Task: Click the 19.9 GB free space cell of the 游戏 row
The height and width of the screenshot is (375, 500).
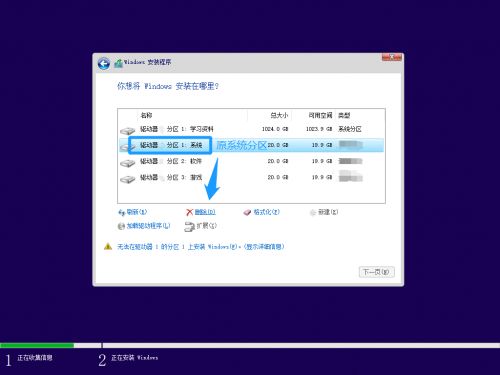Action: click(322, 177)
